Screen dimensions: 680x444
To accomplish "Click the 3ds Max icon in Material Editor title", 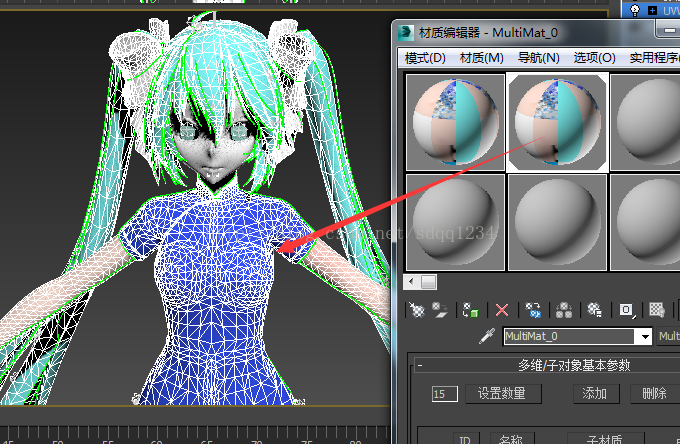I will [406, 33].
